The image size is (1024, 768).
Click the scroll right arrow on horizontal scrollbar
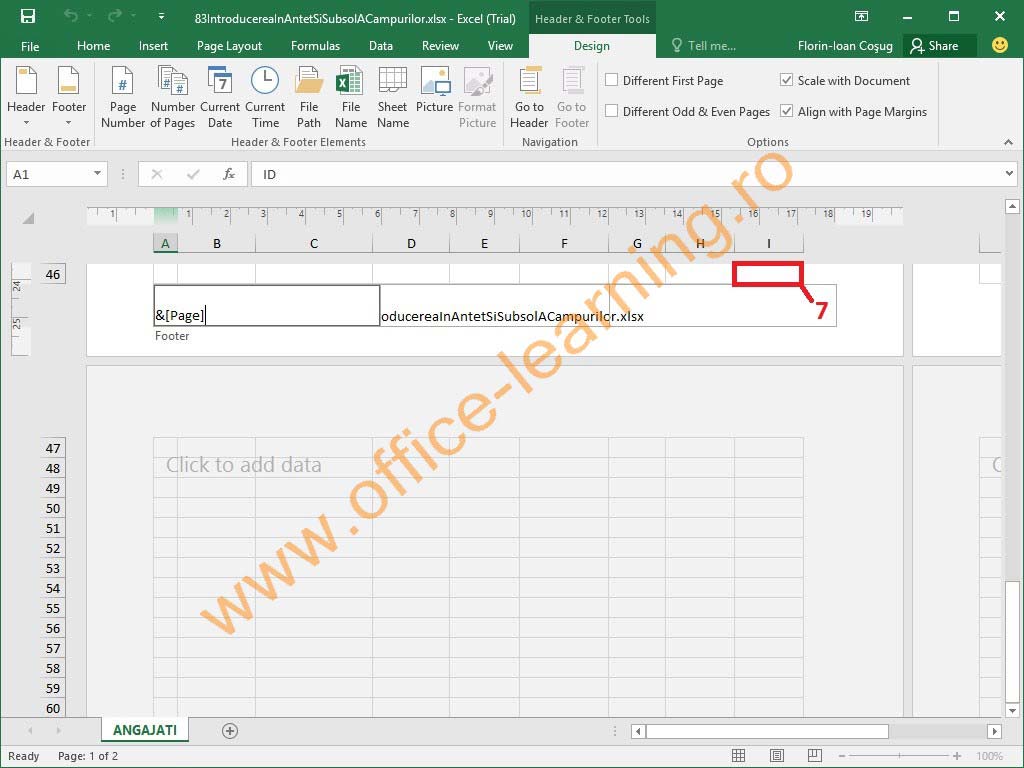pos(994,731)
